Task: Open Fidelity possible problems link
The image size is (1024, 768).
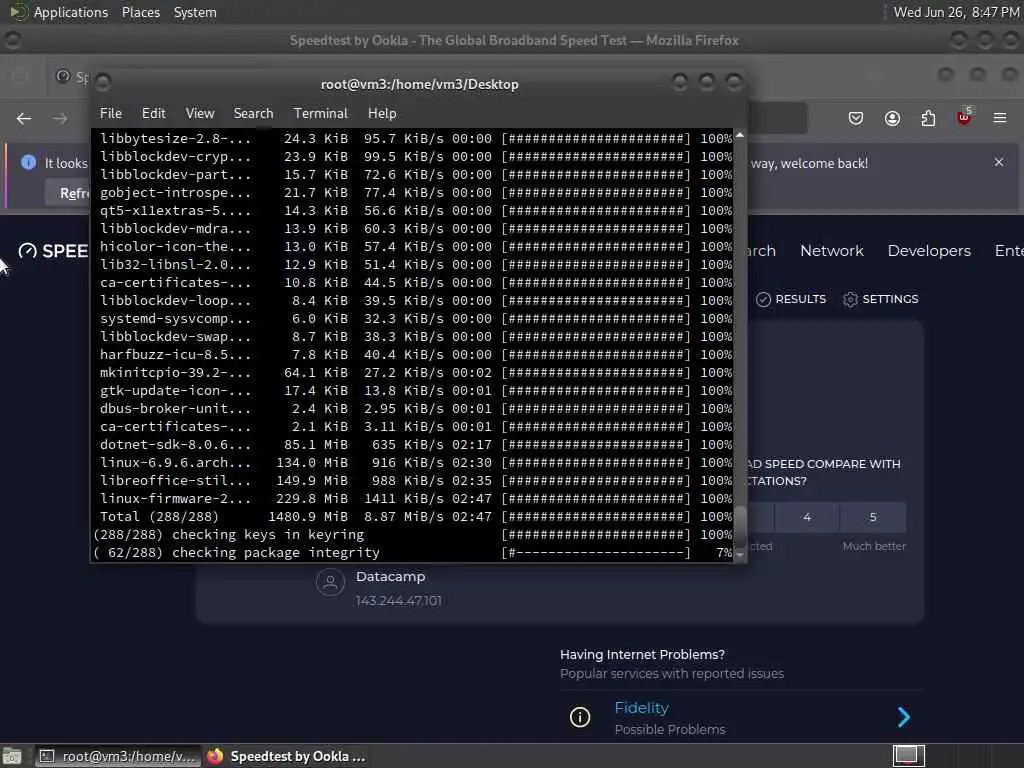Action: click(x=641, y=708)
